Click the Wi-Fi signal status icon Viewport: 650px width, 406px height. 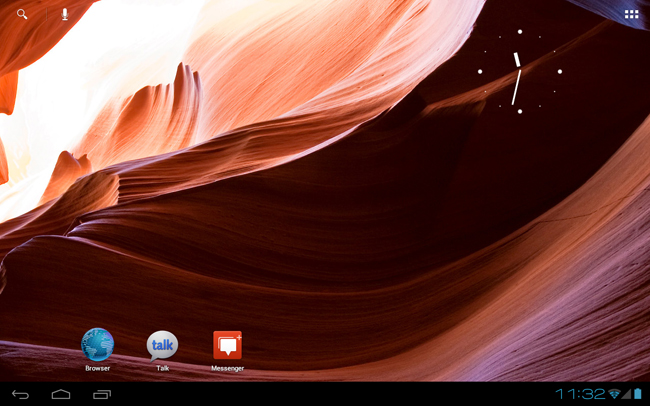click(x=614, y=394)
